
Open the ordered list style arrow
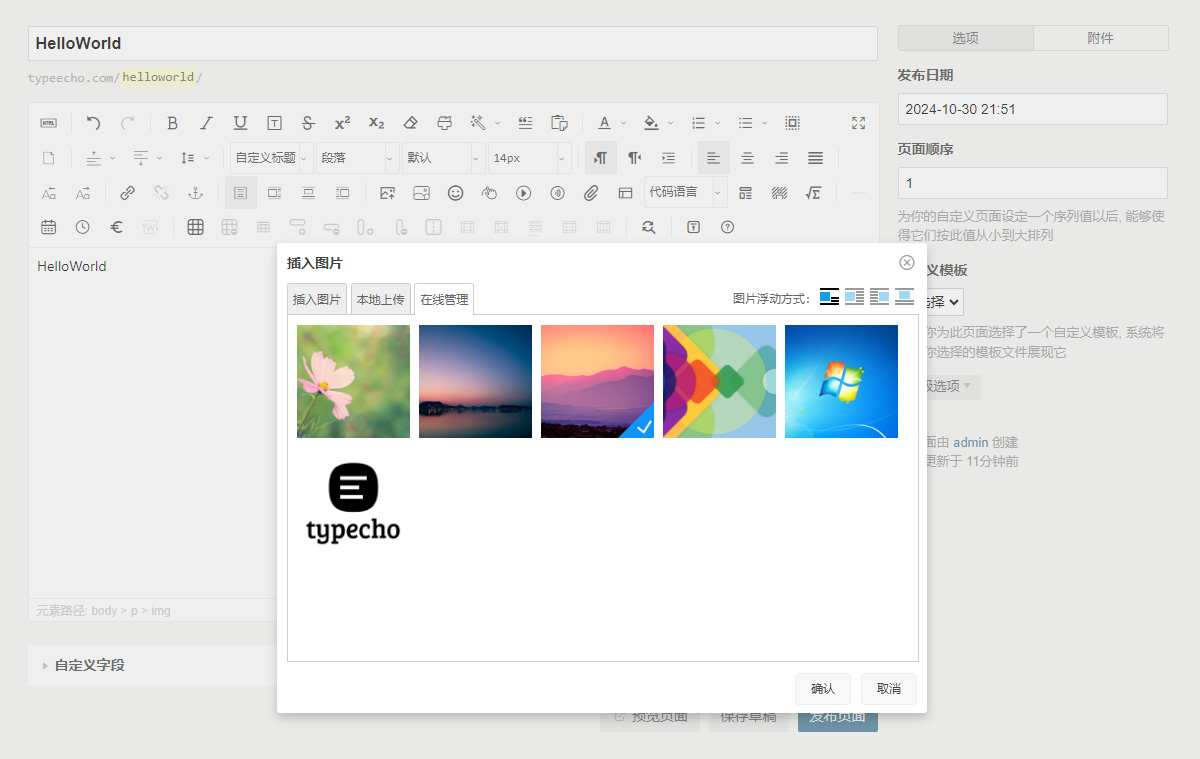click(x=716, y=123)
